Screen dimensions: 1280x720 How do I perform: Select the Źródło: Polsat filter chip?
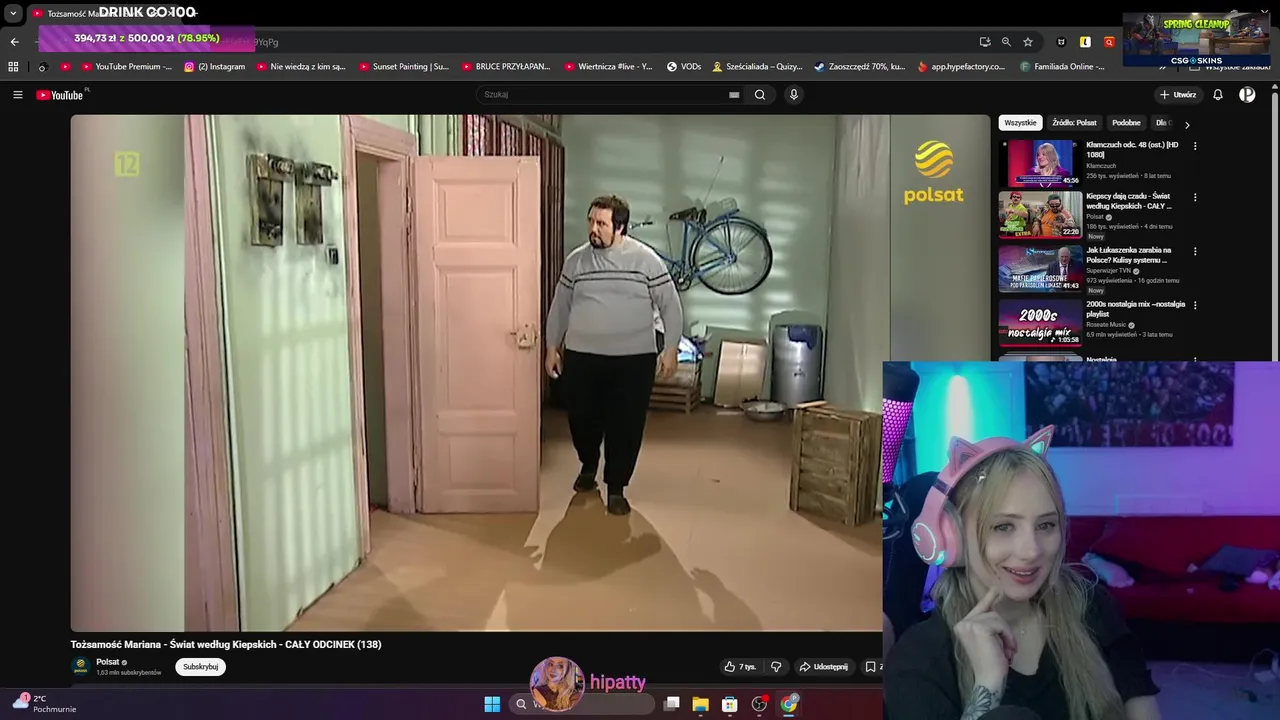(x=1074, y=123)
